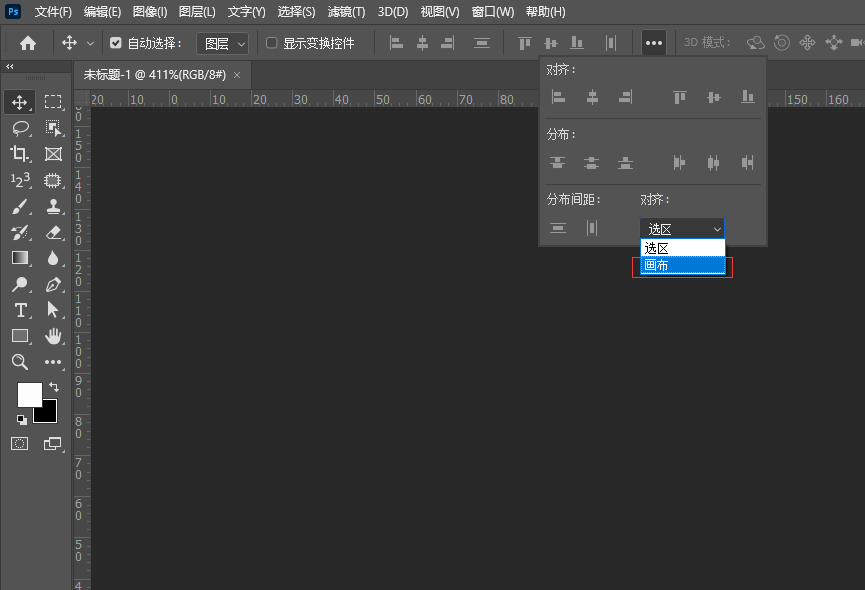This screenshot has height=590, width=865.
Task: Toggle the 自动选择 checkbox
Action: (x=116, y=43)
